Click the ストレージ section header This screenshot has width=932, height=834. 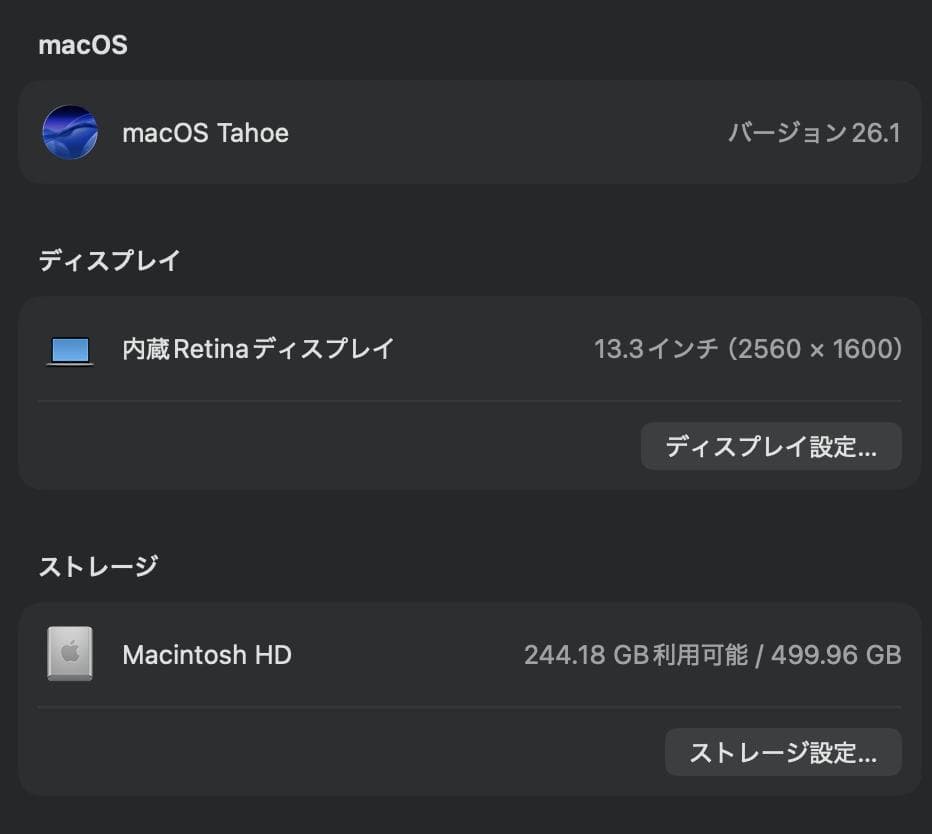click(x=95, y=565)
